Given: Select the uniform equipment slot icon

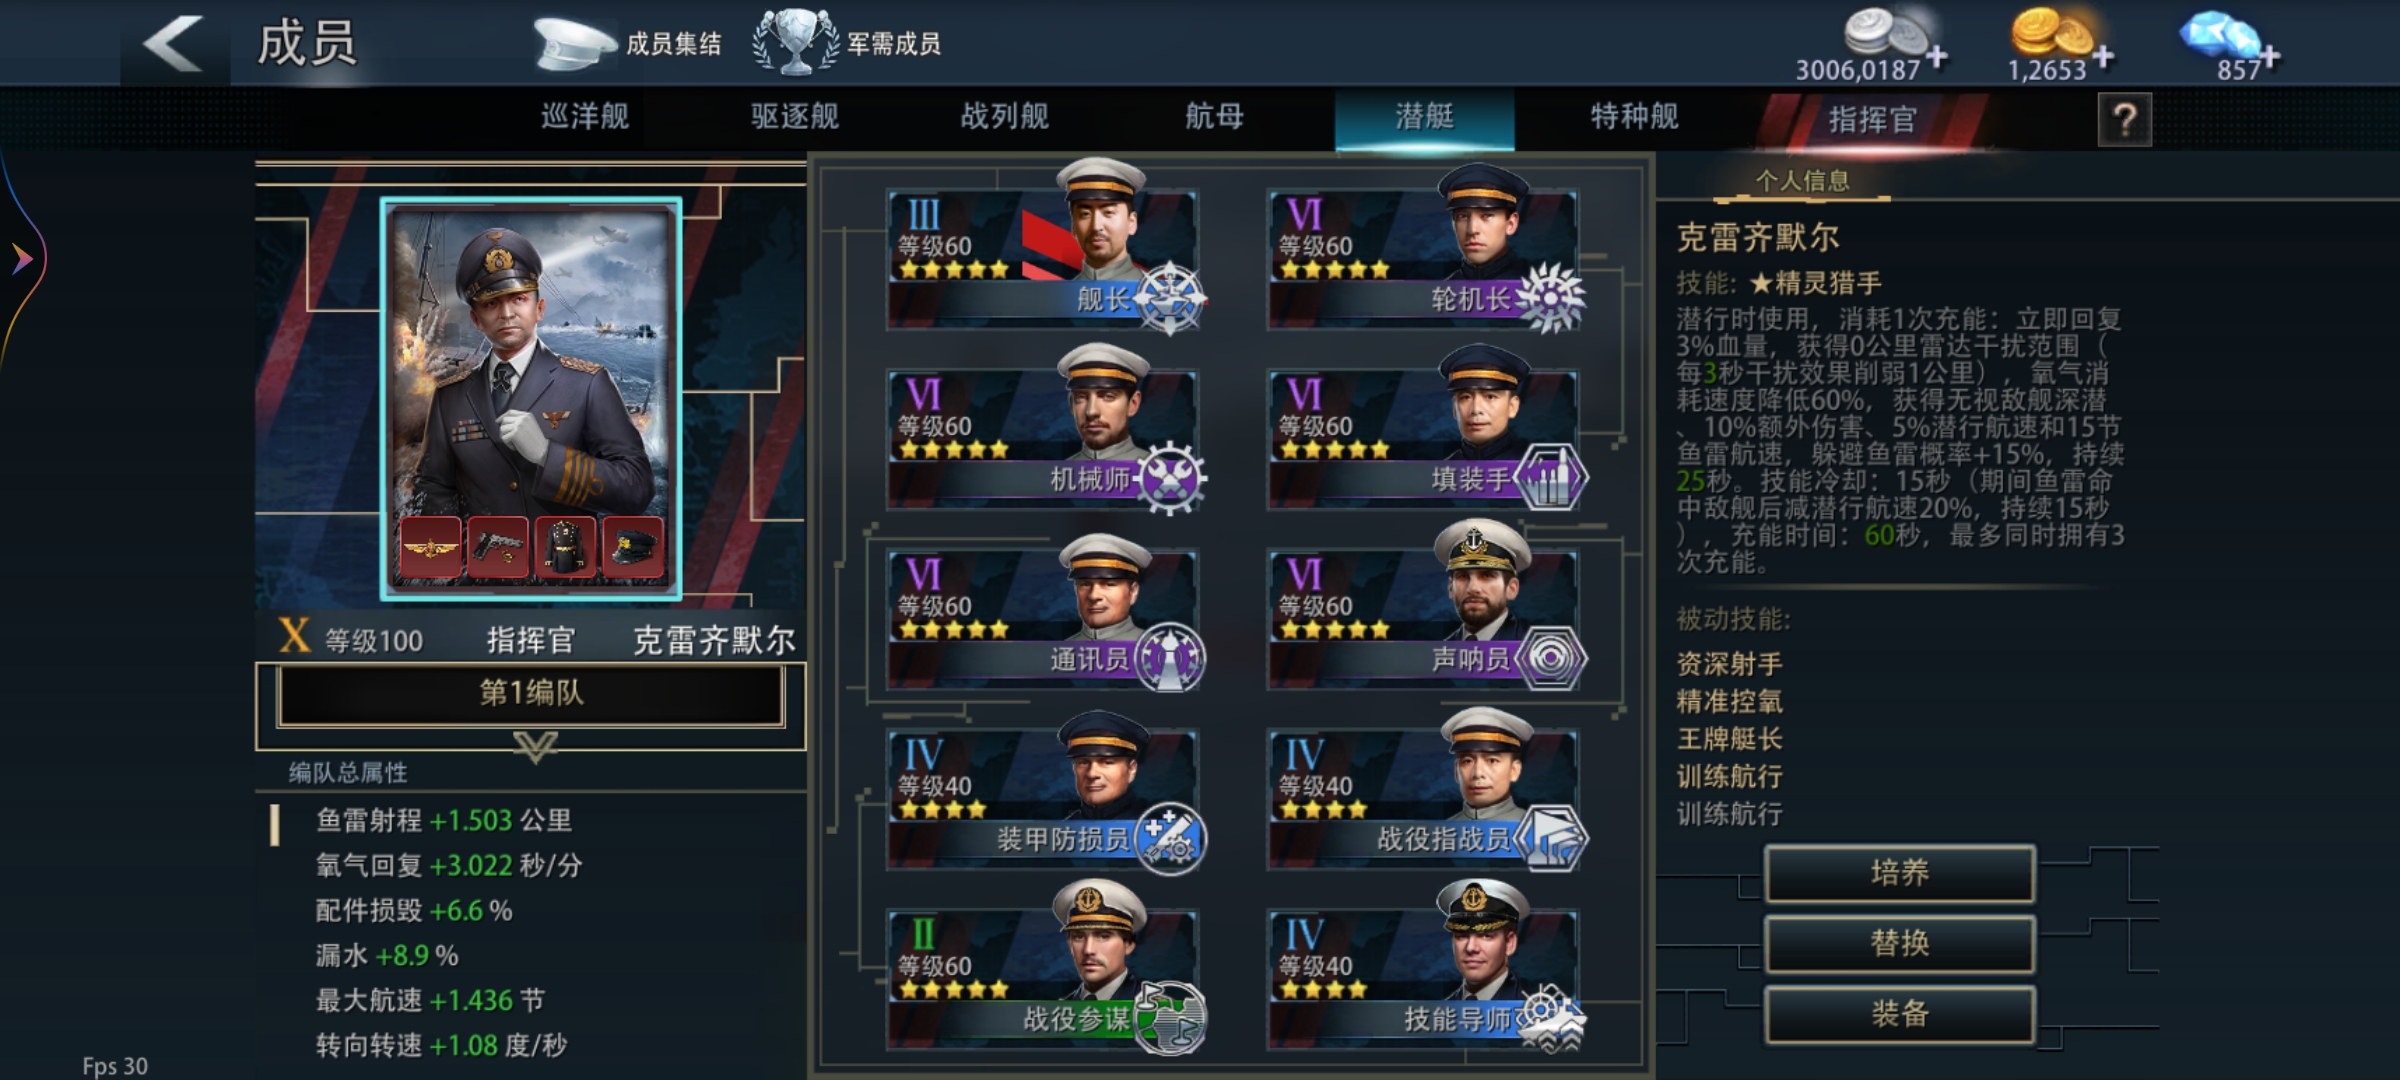Looking at the screenshot, I should click(565, 547).
